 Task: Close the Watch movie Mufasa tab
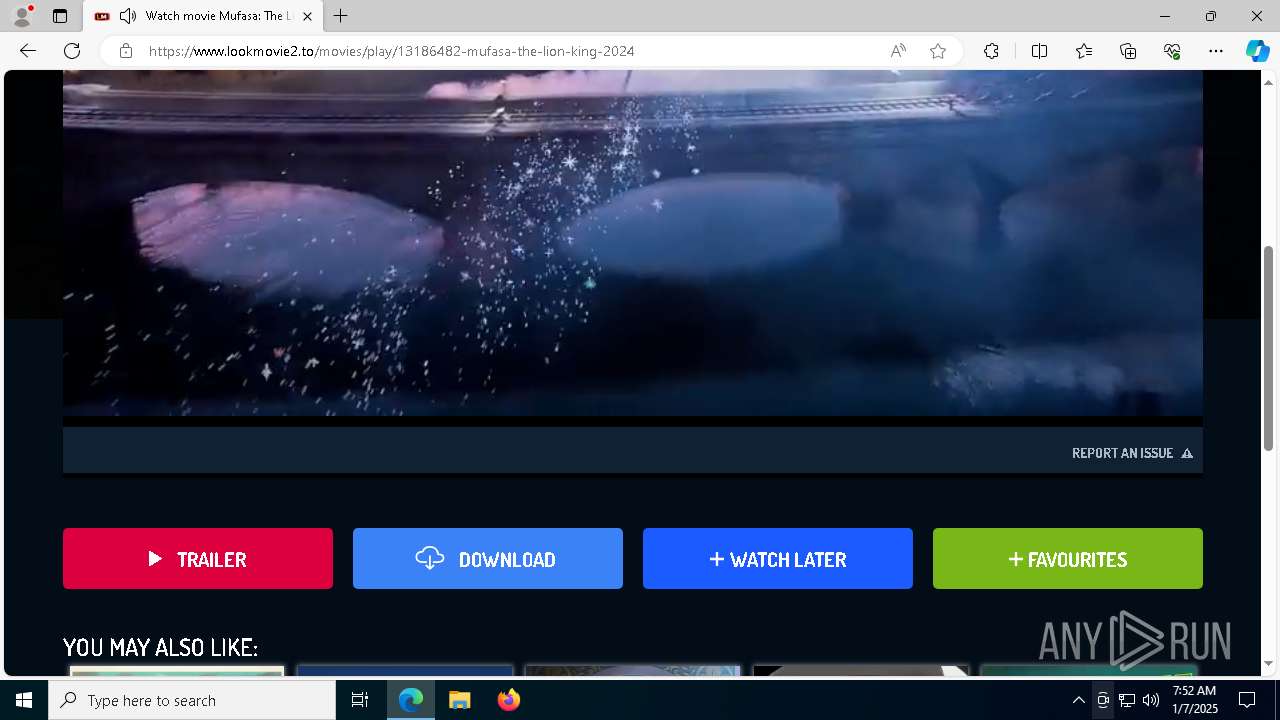coord(307,16)
